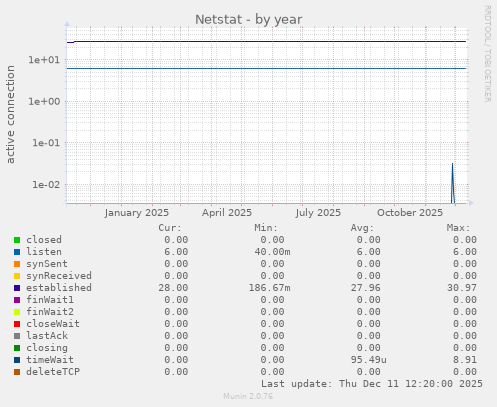Viewport: 497px width, 407px height.
Task: Click the 1e-02 y-axis label
Action: [x=46, y=185]
